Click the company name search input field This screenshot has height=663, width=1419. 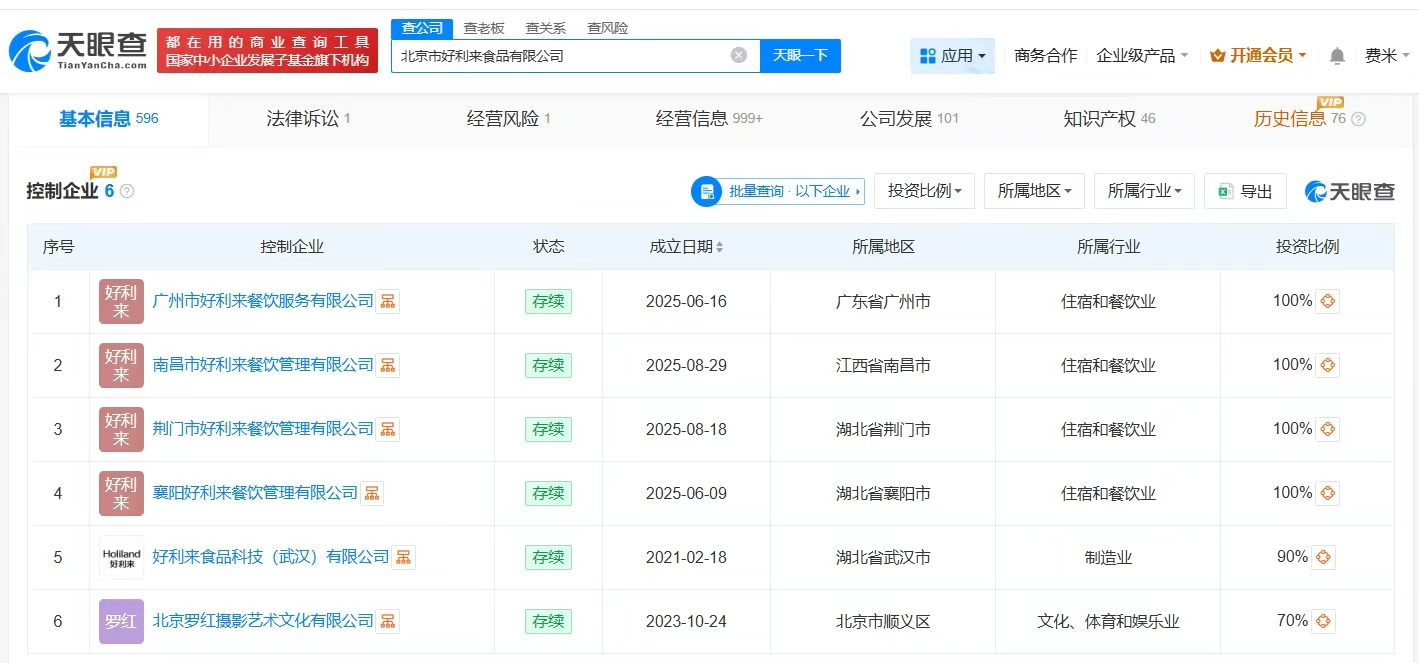click(560, 56)
